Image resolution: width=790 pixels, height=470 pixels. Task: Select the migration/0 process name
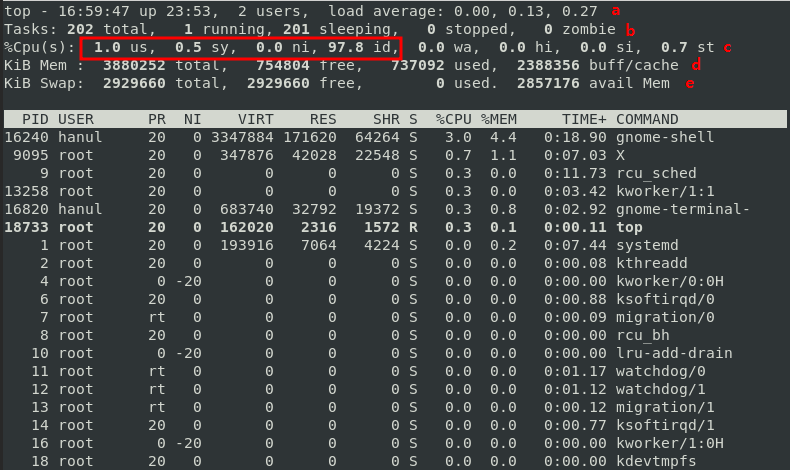665,317
